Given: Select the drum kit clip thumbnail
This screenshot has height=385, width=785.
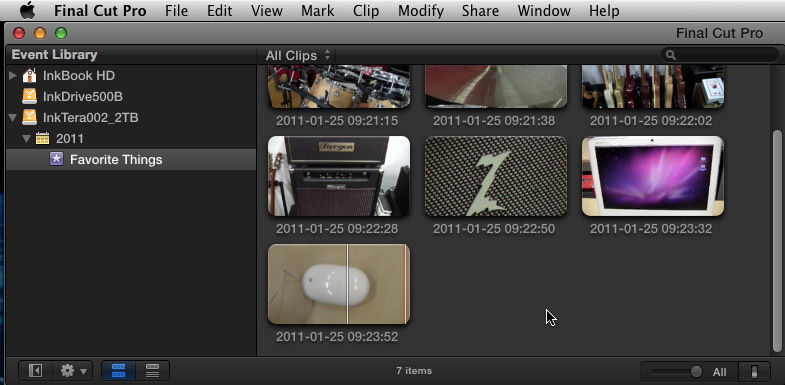Looking at the screenshot, I should click(x=339, y=86).
